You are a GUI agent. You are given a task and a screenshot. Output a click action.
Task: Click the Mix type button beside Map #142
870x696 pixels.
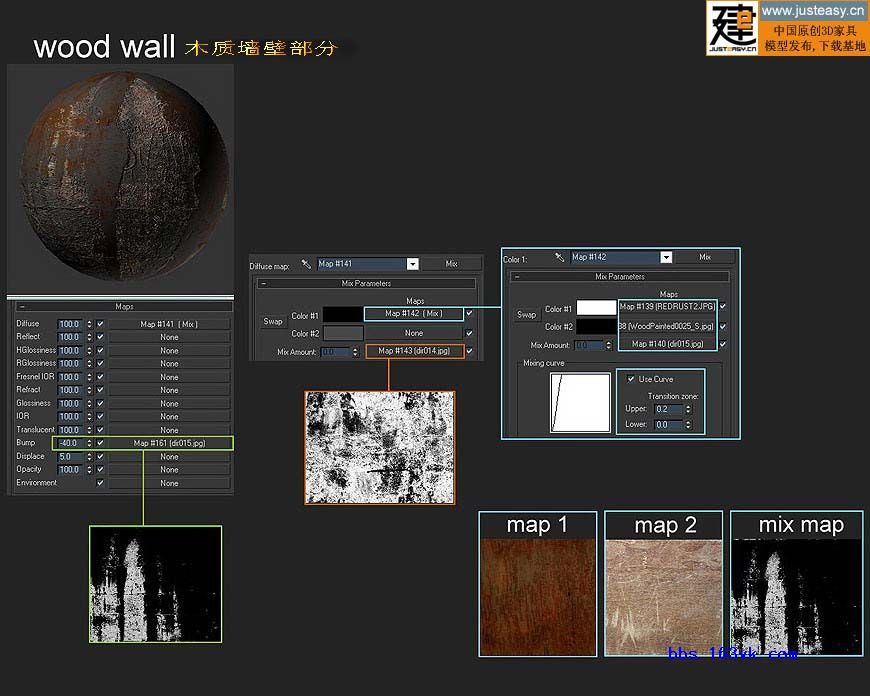click(x=705, y=257)
